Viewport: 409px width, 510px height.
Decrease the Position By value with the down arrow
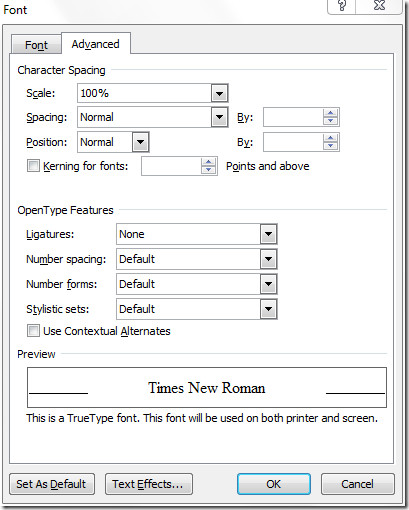click(330, 146)
